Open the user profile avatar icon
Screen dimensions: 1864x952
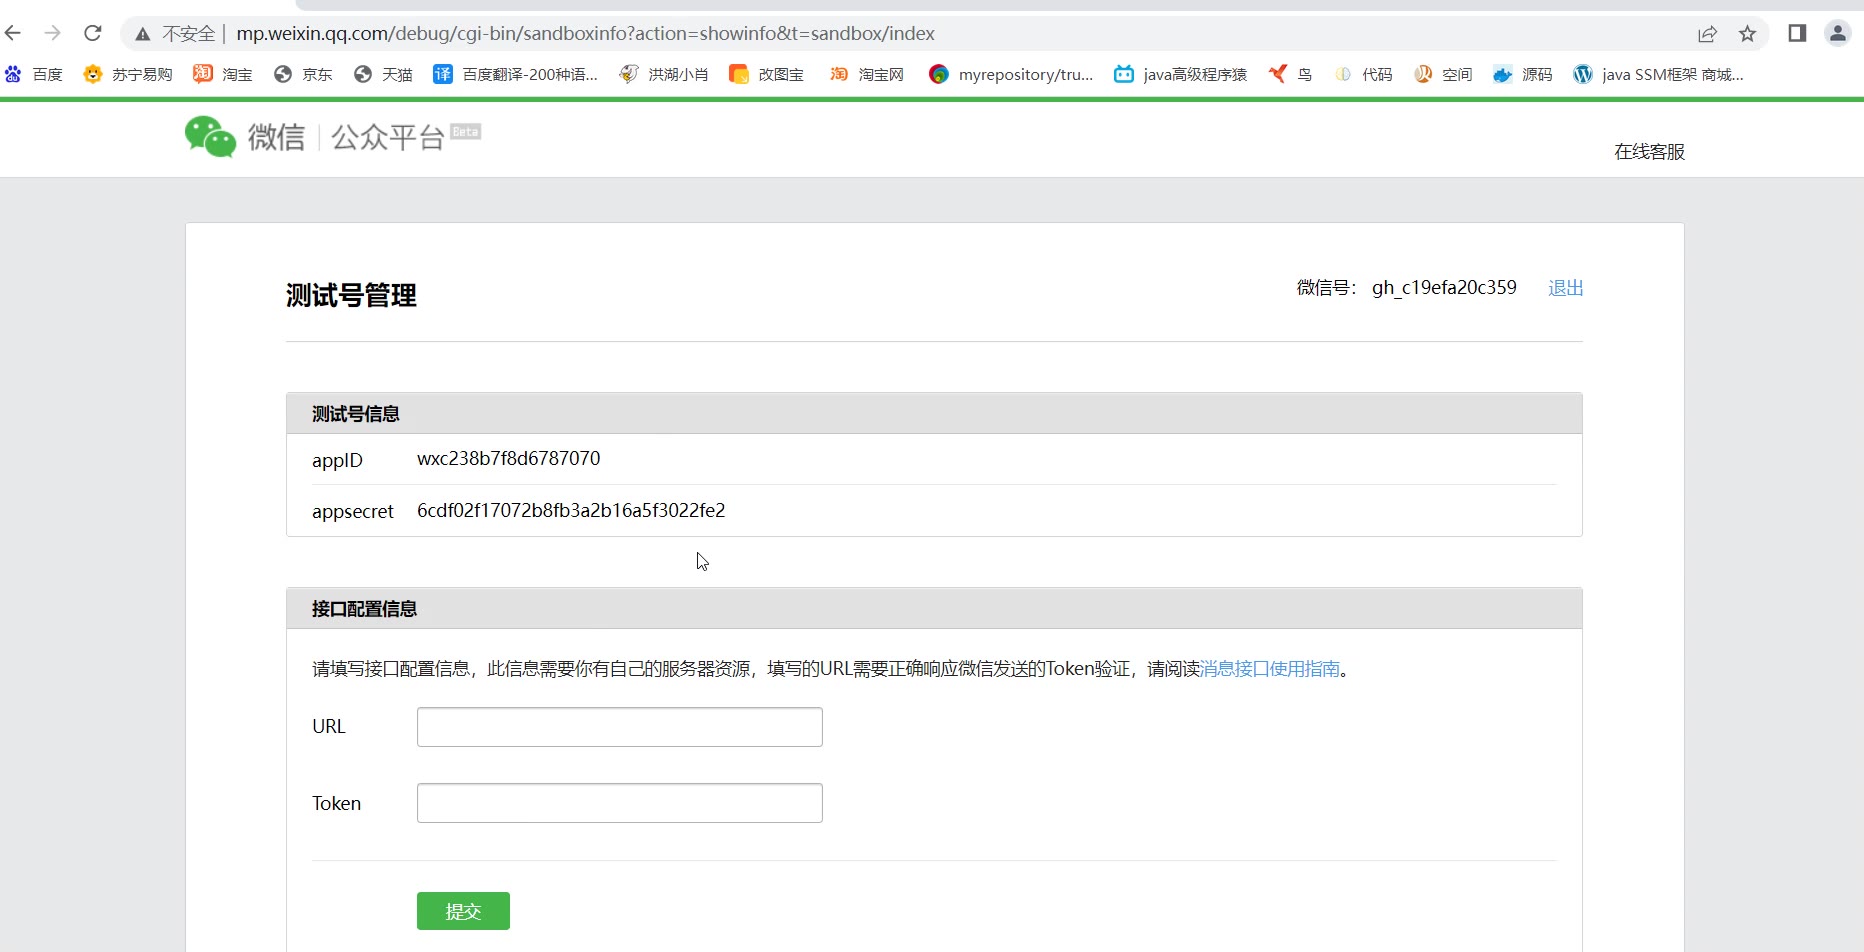pyautogui.click(x=1838, y=33)
